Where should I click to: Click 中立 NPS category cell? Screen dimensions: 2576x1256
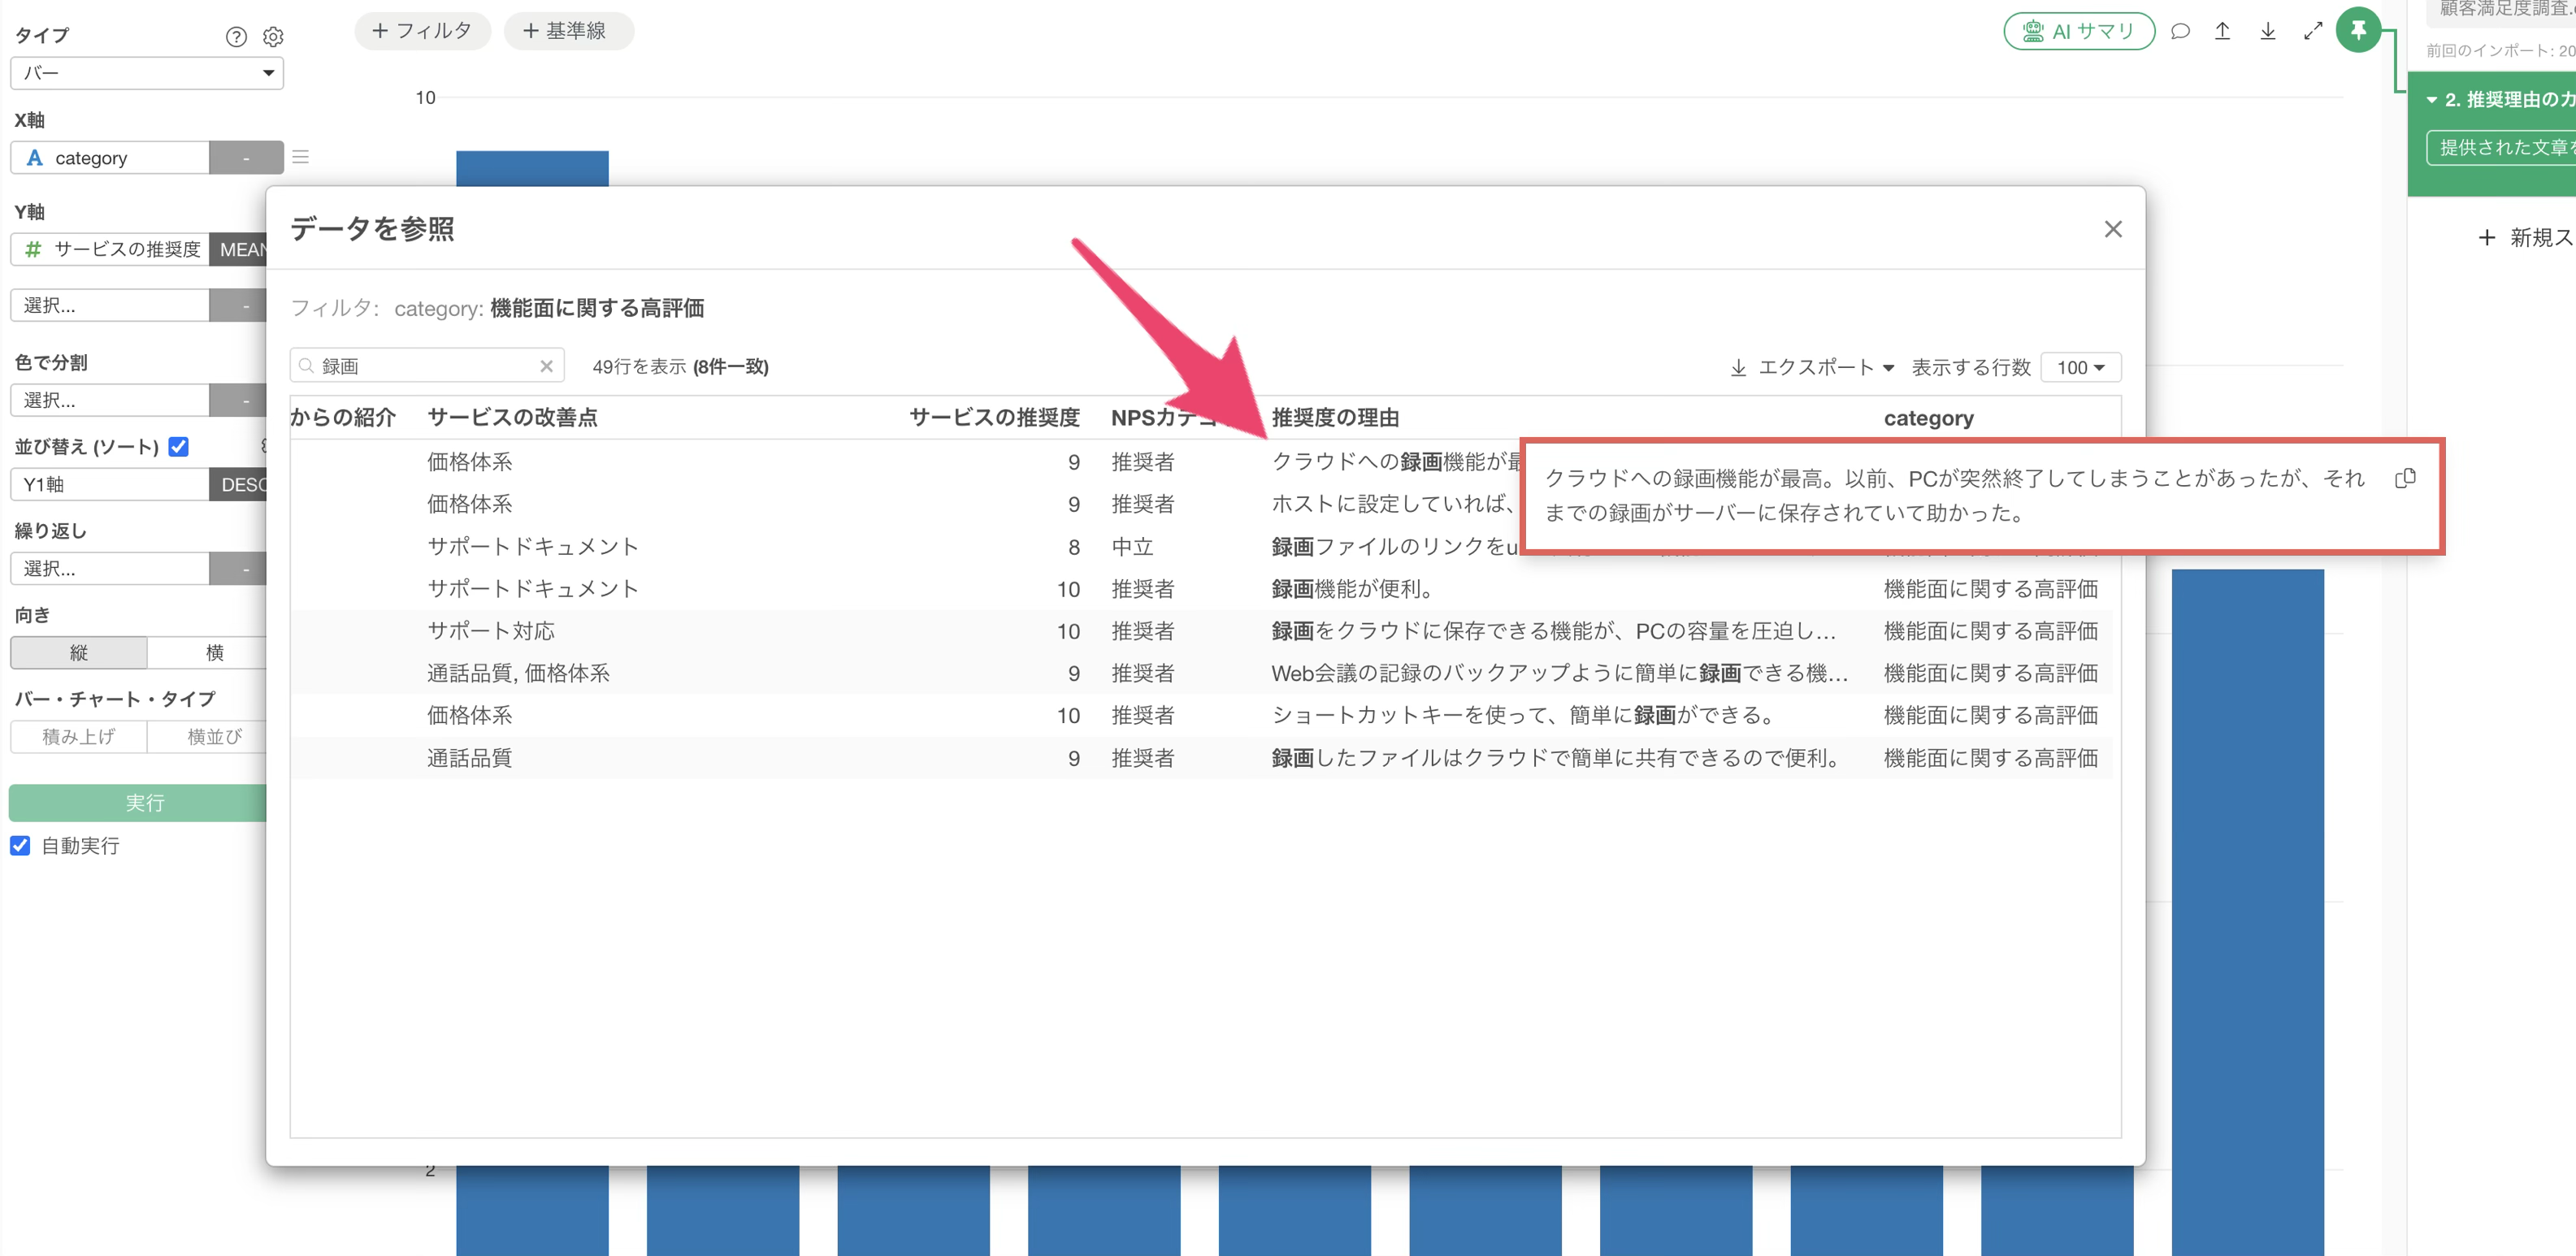(x=1132, y=547)
